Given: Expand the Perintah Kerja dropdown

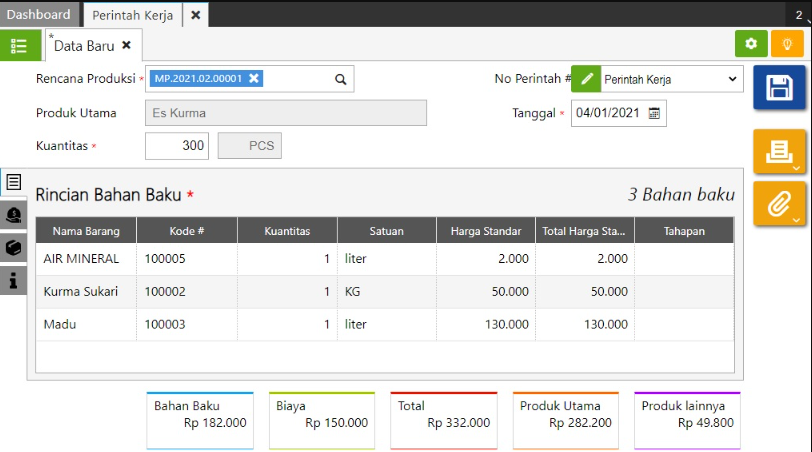Looking at the screenshot, I should point(732,79).
